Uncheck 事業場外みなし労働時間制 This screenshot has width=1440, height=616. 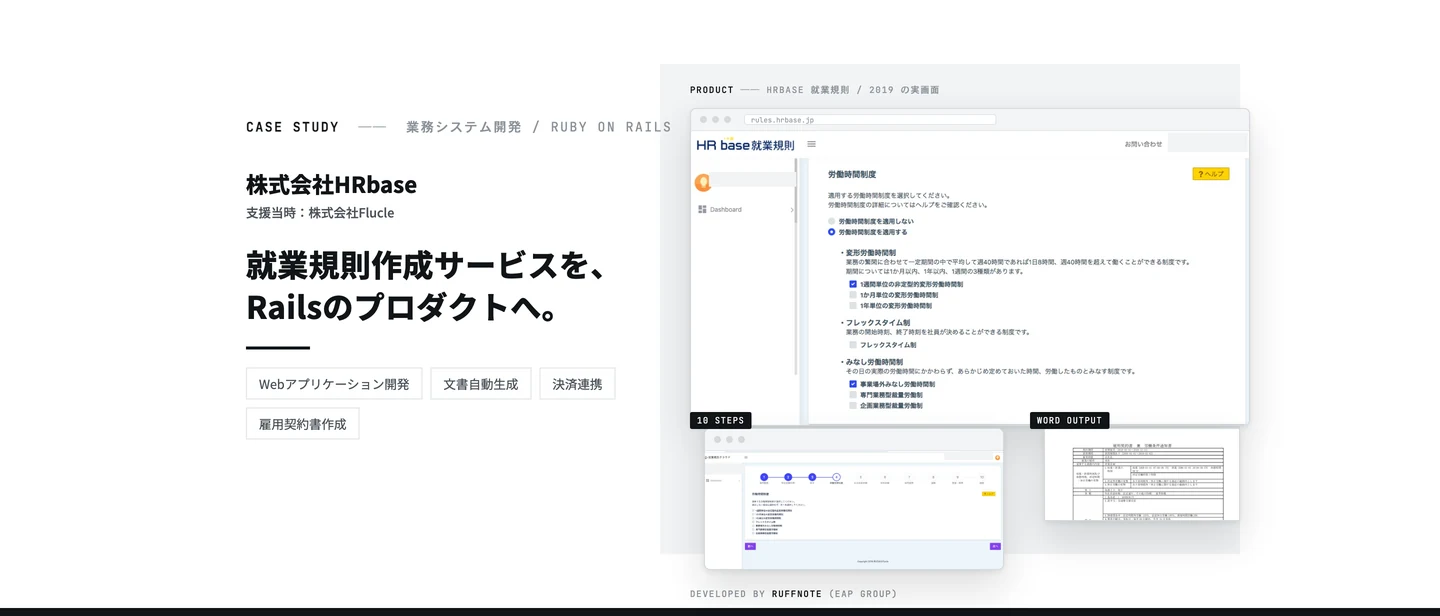(853, 384)
